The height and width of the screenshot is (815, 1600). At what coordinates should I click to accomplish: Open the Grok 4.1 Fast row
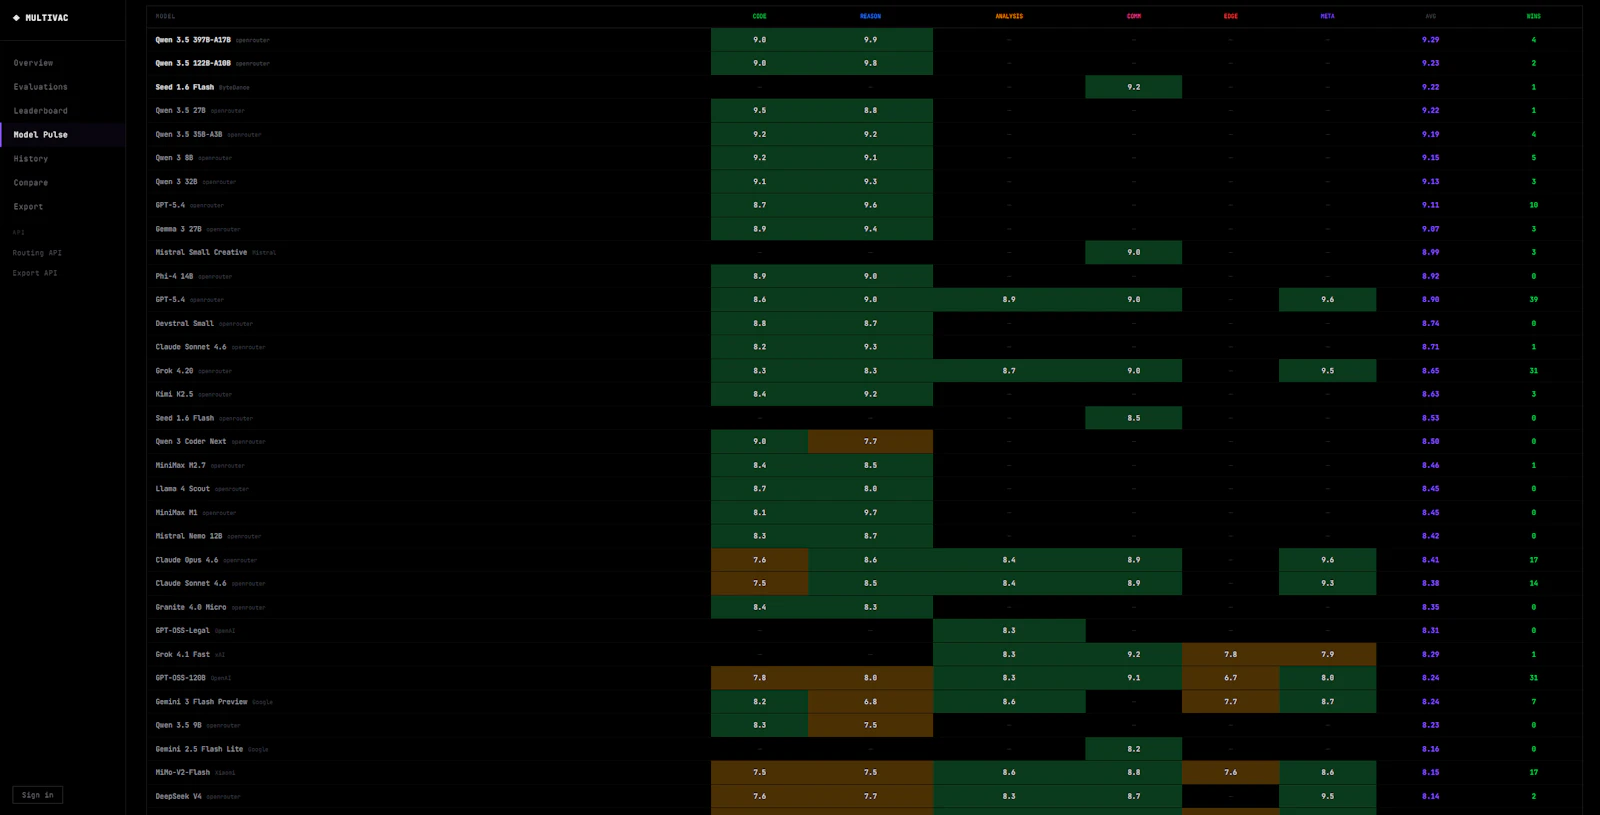click(864, 654)
